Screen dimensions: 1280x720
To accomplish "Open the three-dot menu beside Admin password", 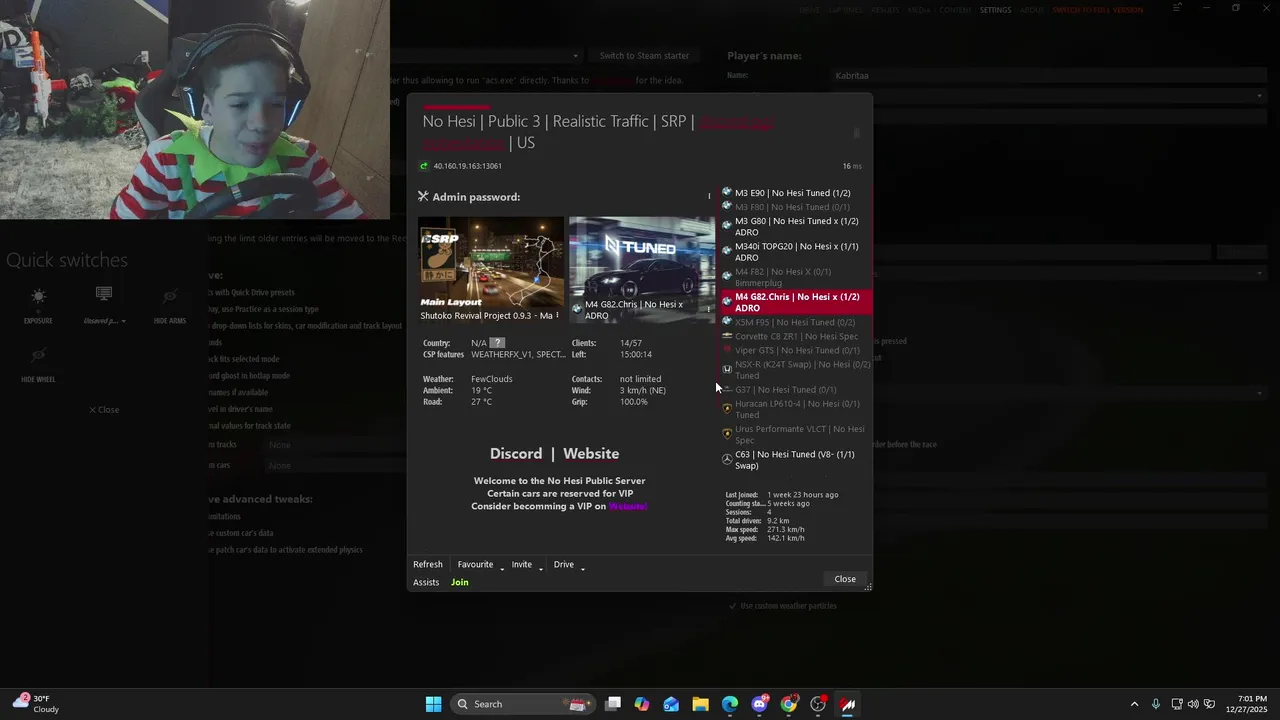I will click(709, 196).
